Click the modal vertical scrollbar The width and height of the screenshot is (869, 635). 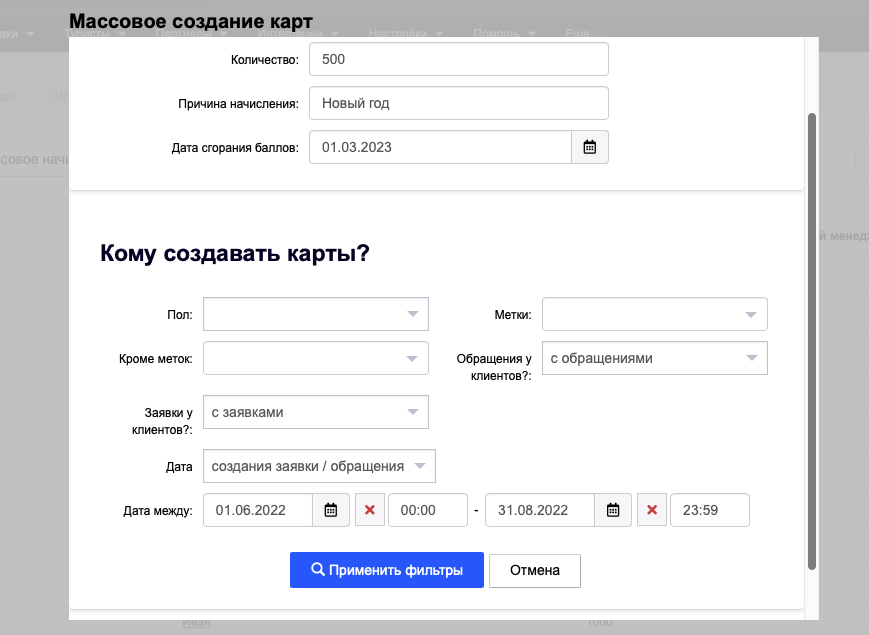[812, 341]
